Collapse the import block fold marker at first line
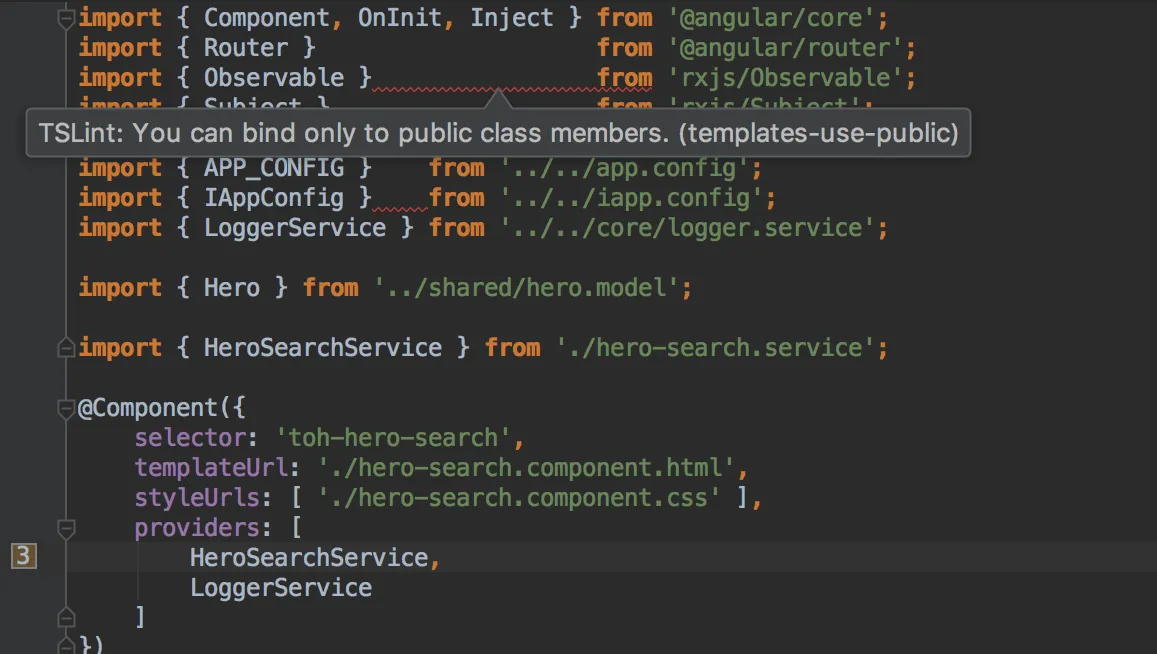This screenshot has width=1157, height=654. coord(66,18)
